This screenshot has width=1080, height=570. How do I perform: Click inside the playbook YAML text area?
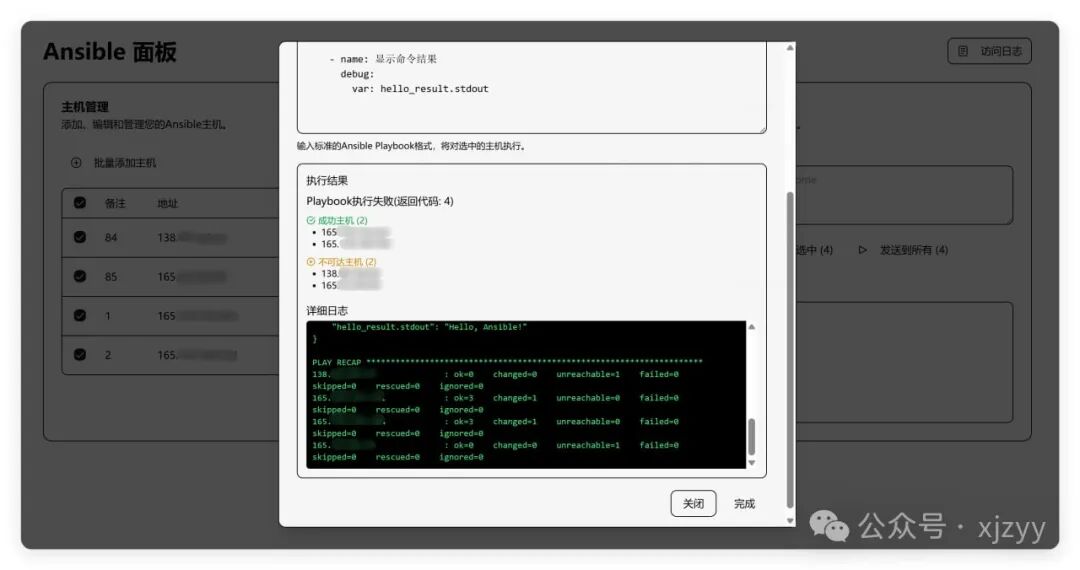coord(532,87)
